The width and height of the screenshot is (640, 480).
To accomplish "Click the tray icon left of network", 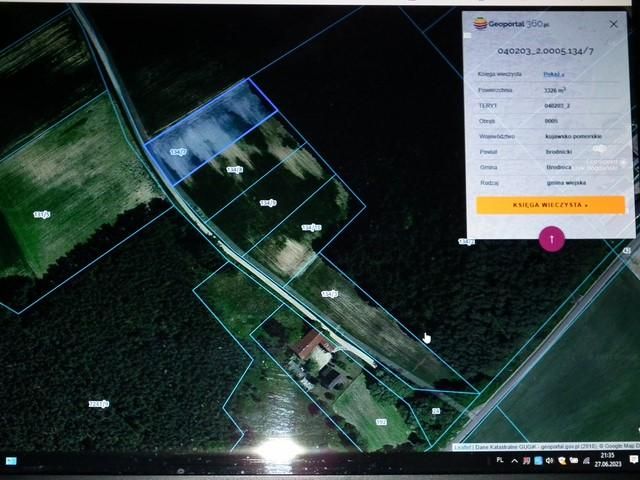I will coord(574,461).
